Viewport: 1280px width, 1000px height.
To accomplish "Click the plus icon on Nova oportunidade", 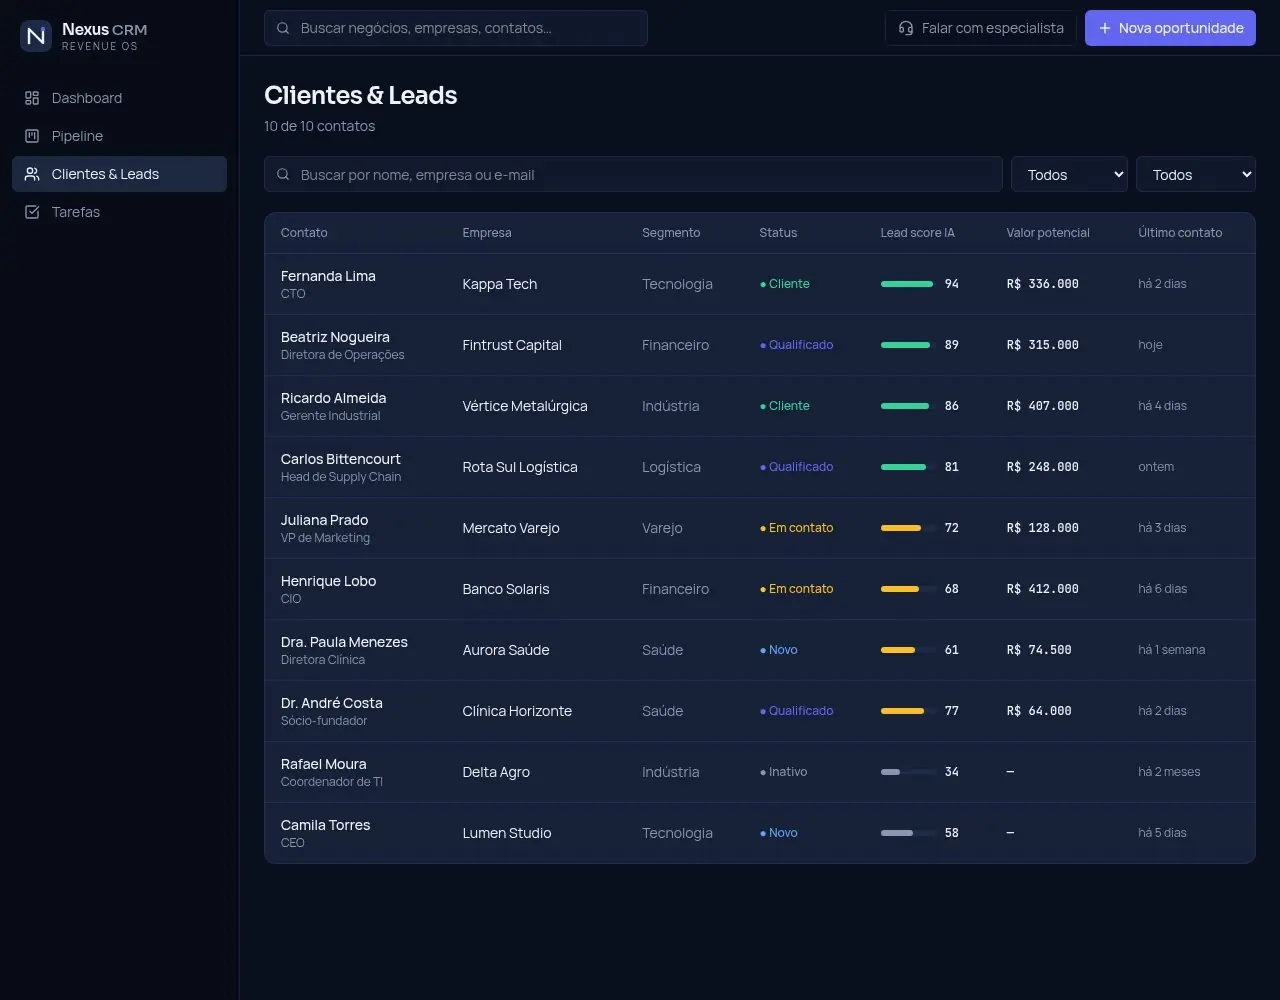I will [1105, 28].
